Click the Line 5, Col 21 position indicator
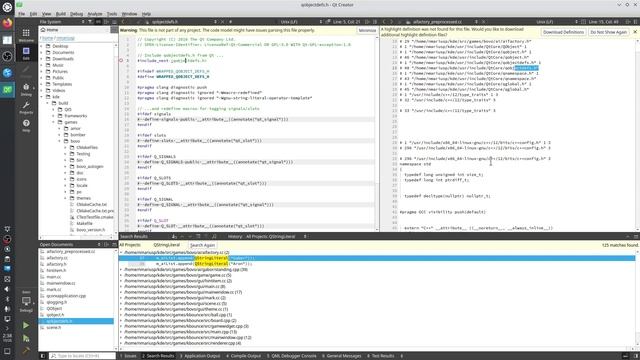Screen dimensions: 640x360 pos(347,22)
